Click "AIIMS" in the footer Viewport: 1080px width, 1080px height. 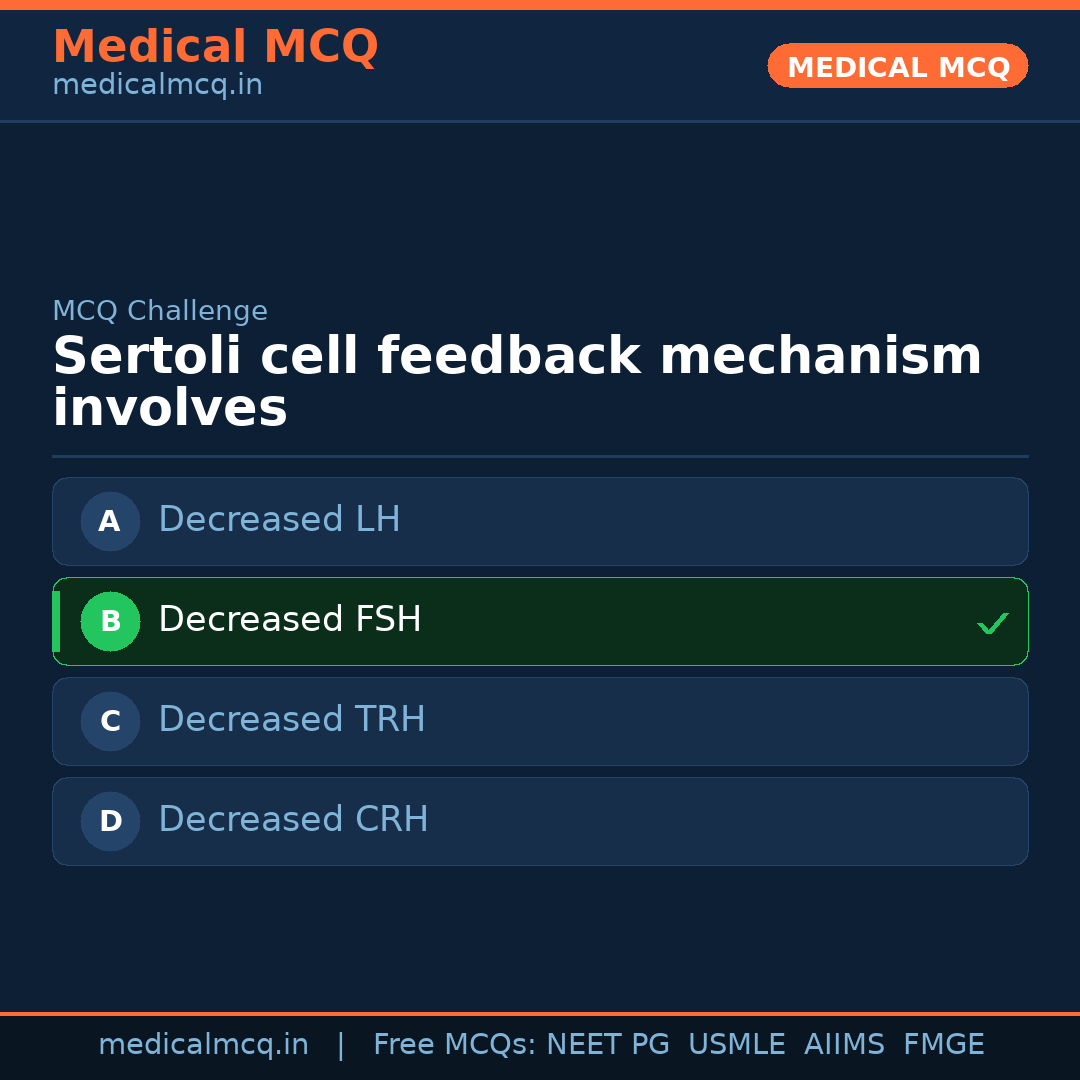[x=844, y=1045]
